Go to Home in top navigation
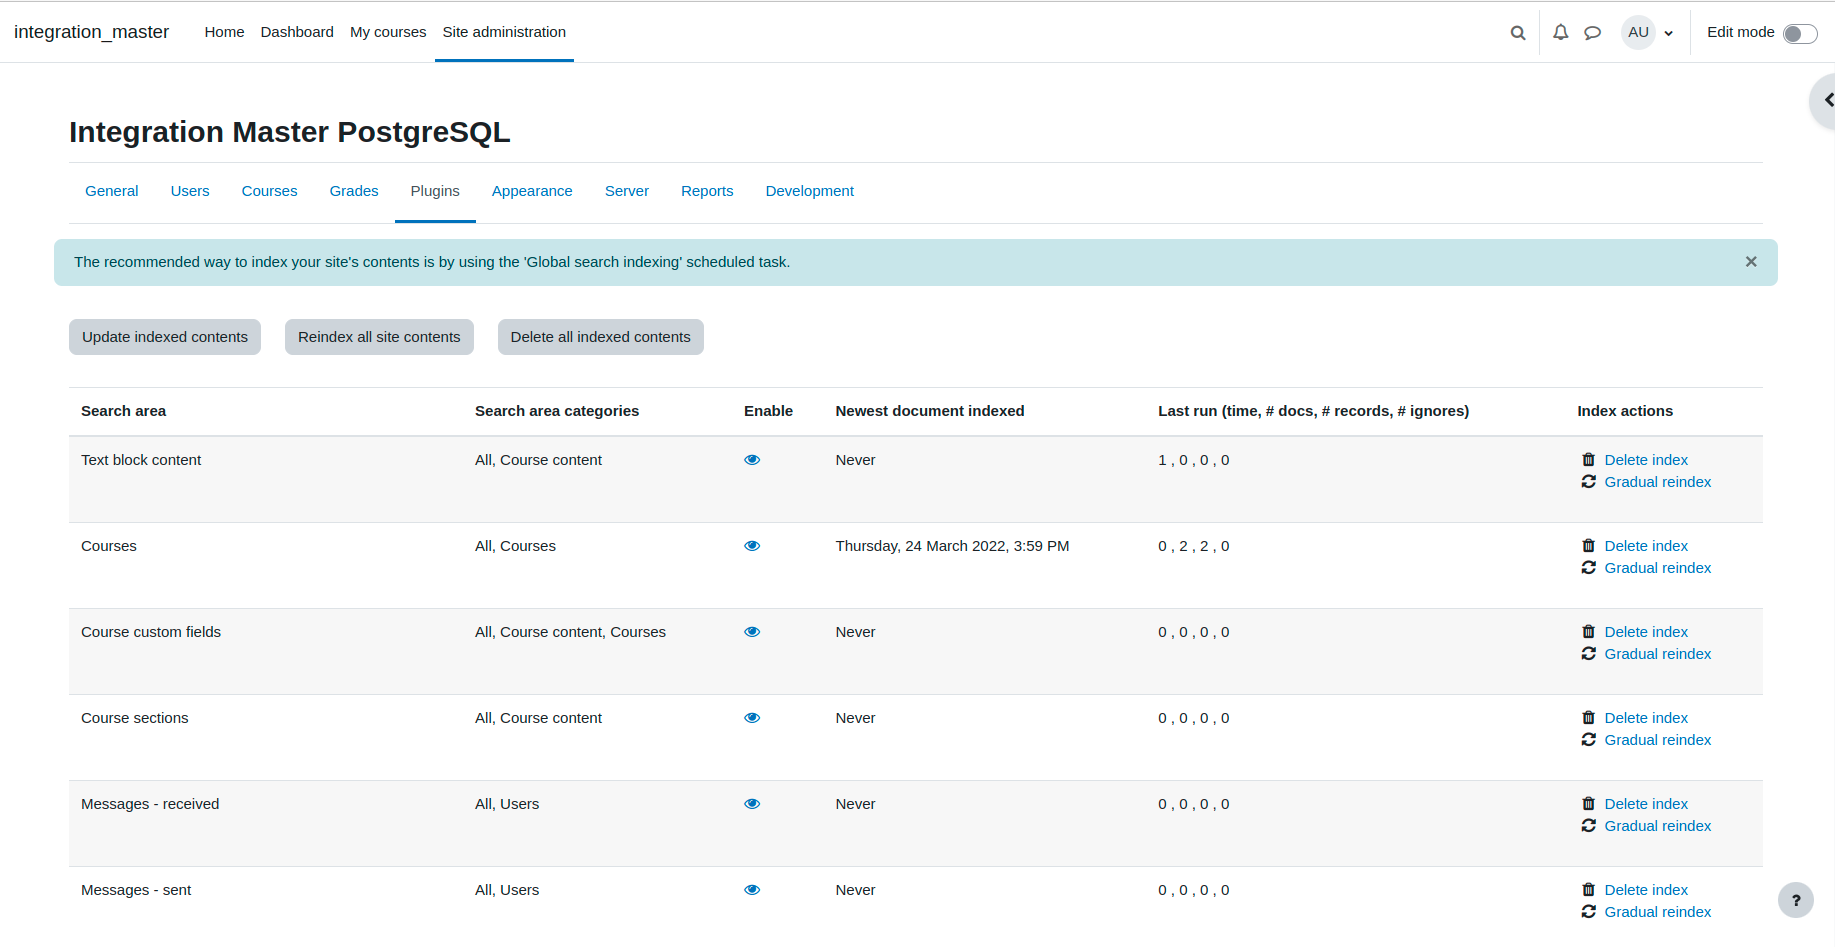This screenshot has width=1835, height=947. (x=224, y=32)
